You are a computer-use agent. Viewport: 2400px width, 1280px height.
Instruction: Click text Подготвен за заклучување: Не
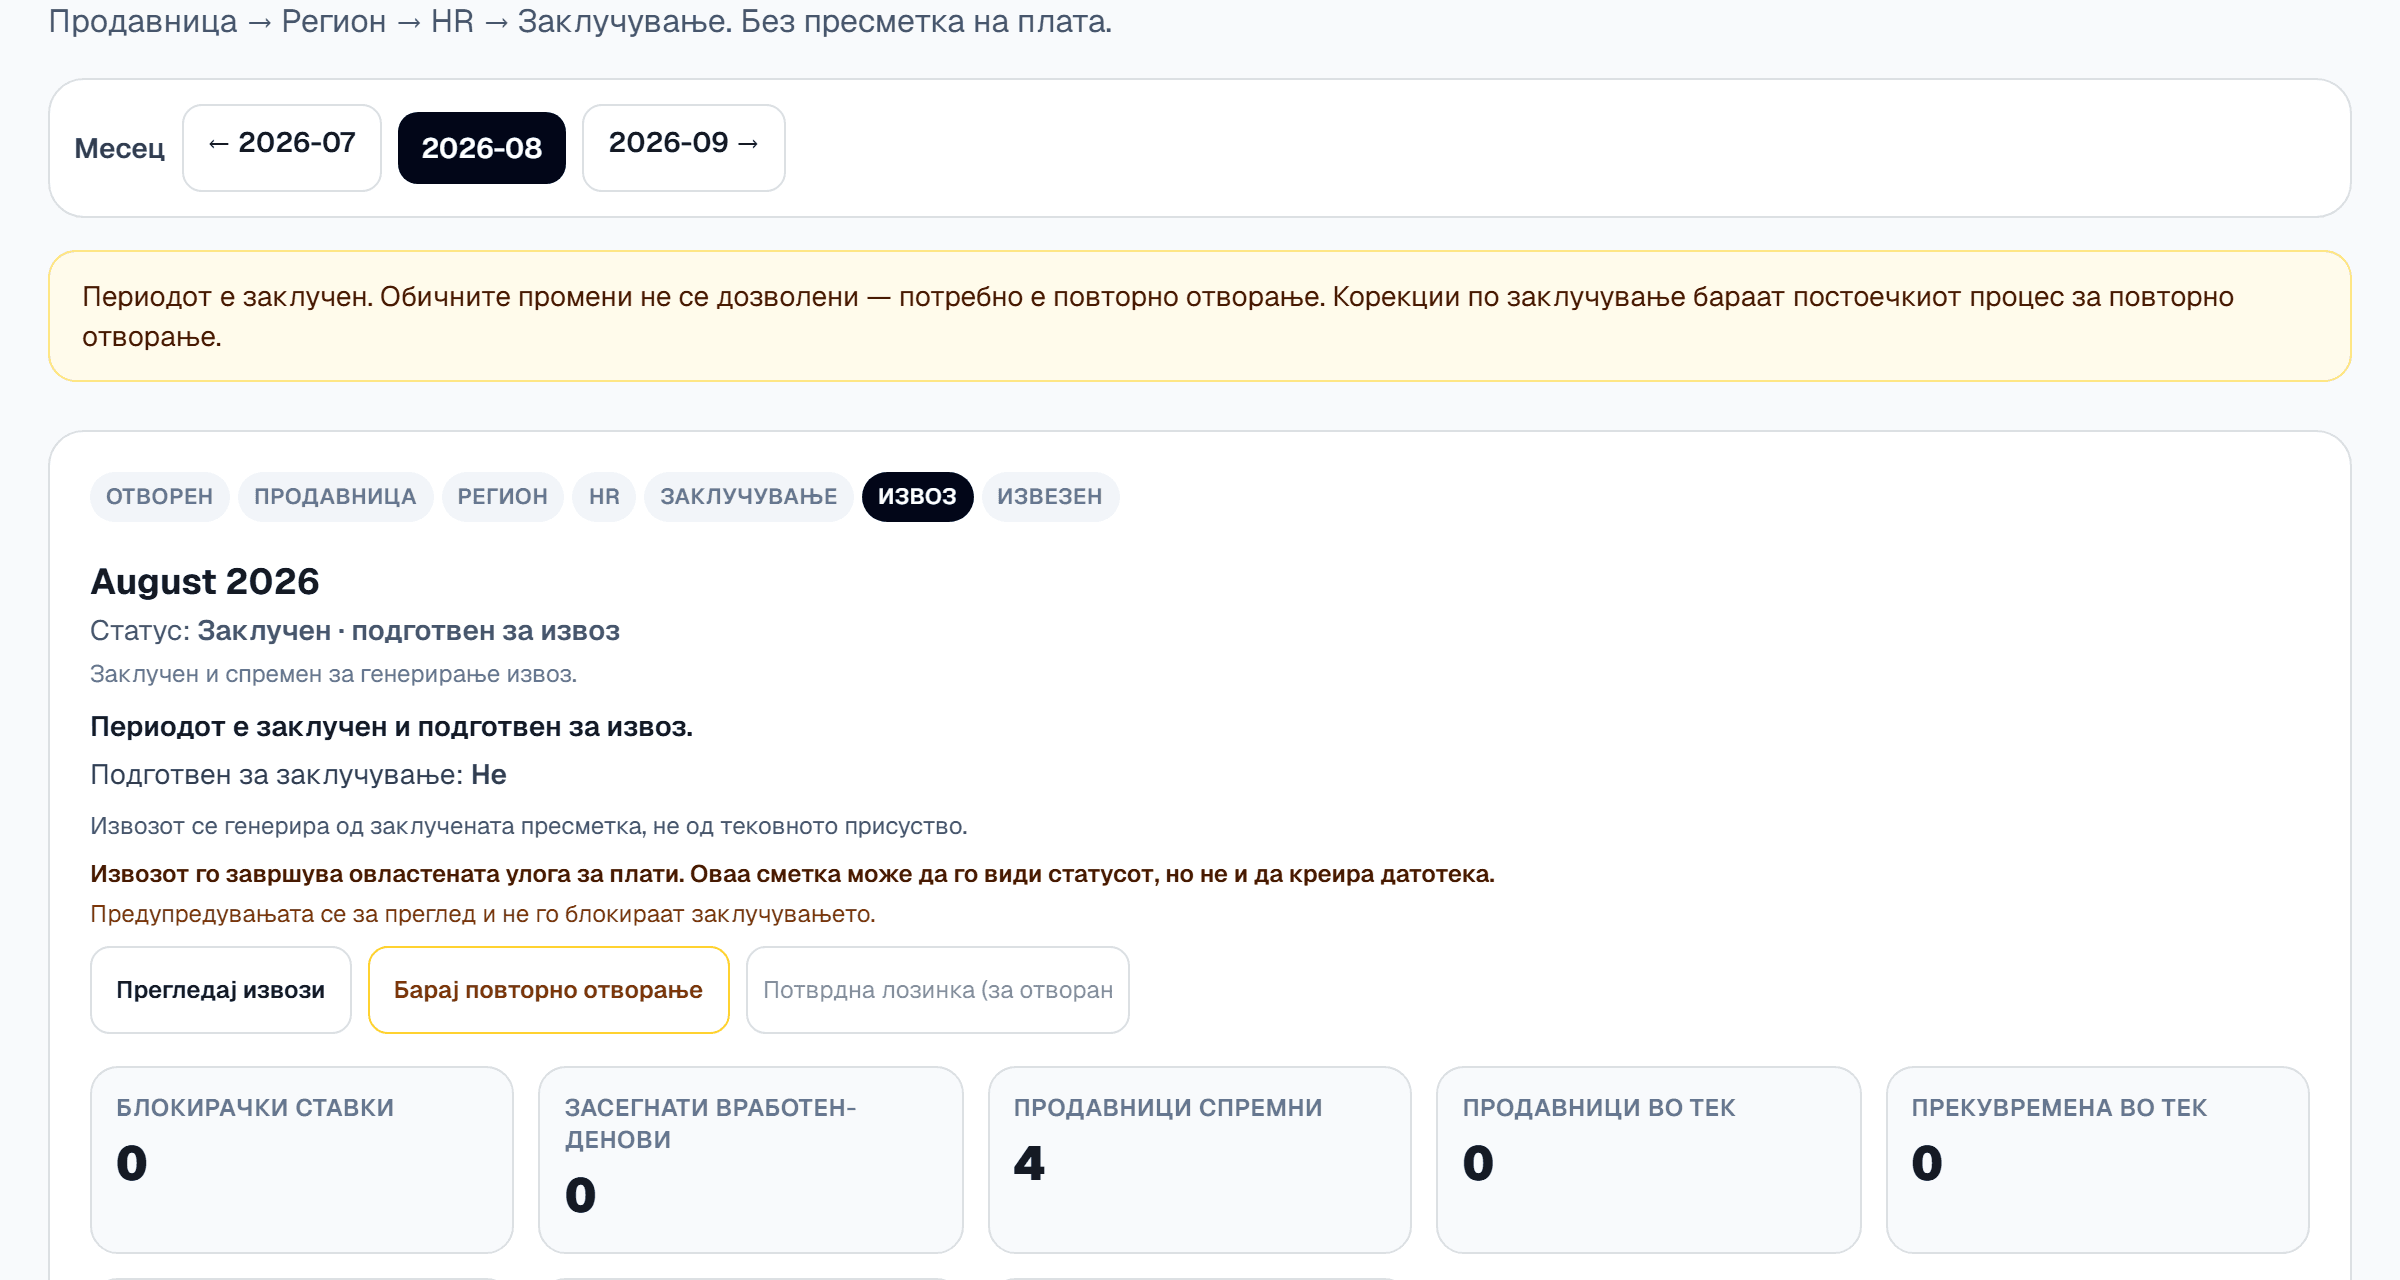click(x=298, y=774)
